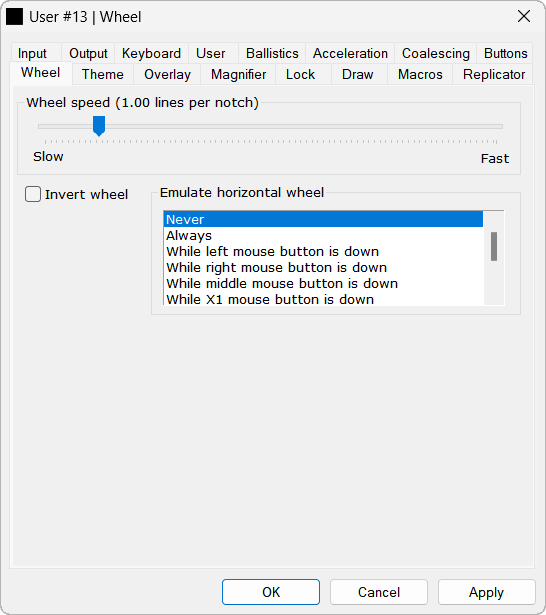The height and width of the screenshot is (615, 546).
Task: Open the Acceleration tab
Action: [x=350, y=53]
